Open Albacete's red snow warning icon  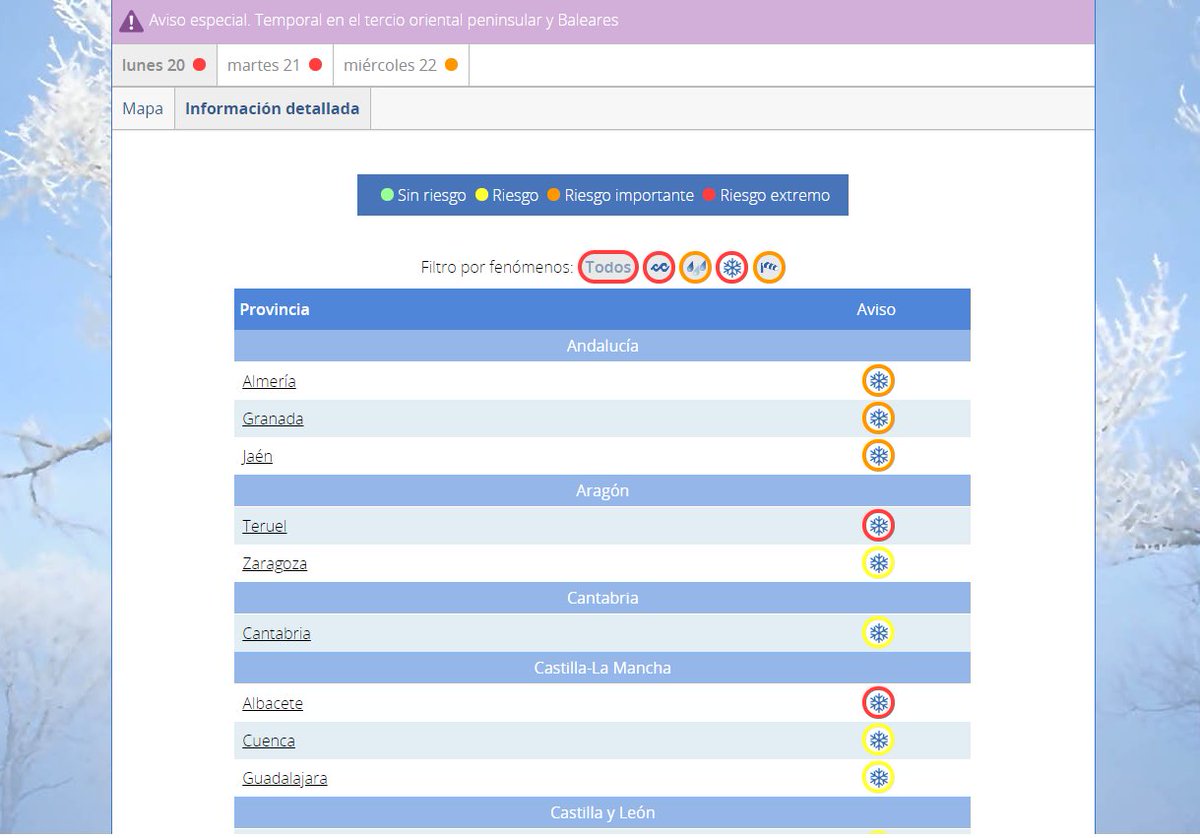(x=878, y=703)
